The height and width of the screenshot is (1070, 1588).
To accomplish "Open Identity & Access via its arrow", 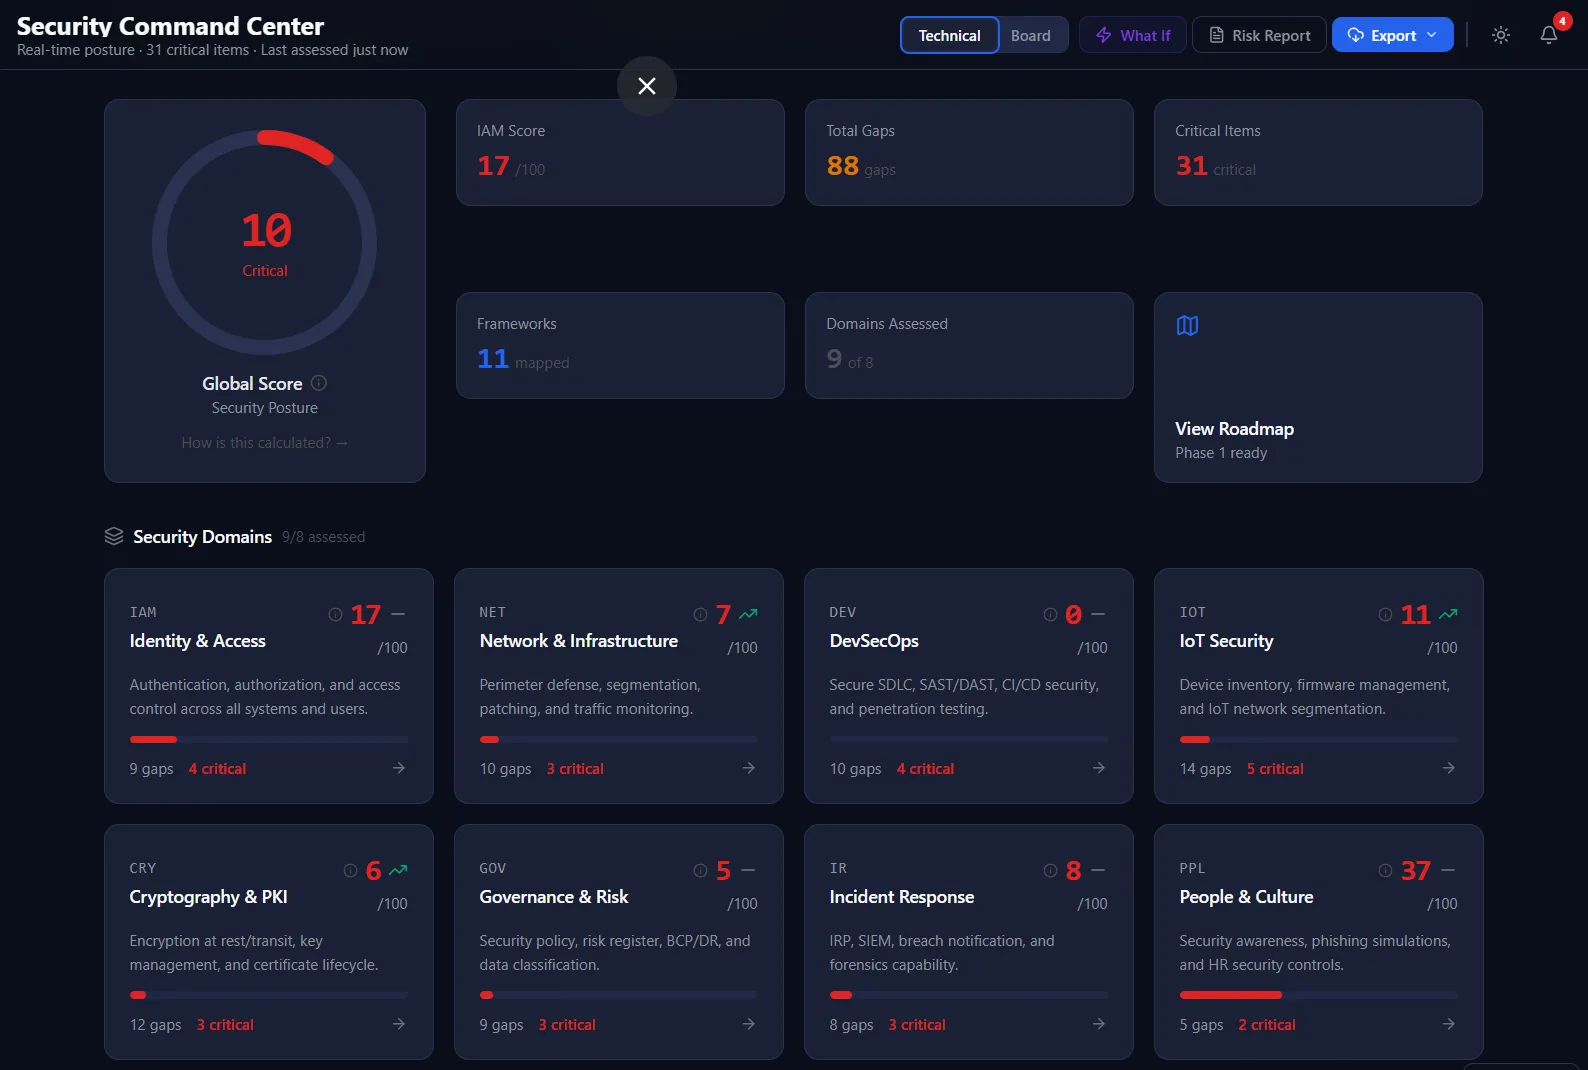I will coord(399,768).
